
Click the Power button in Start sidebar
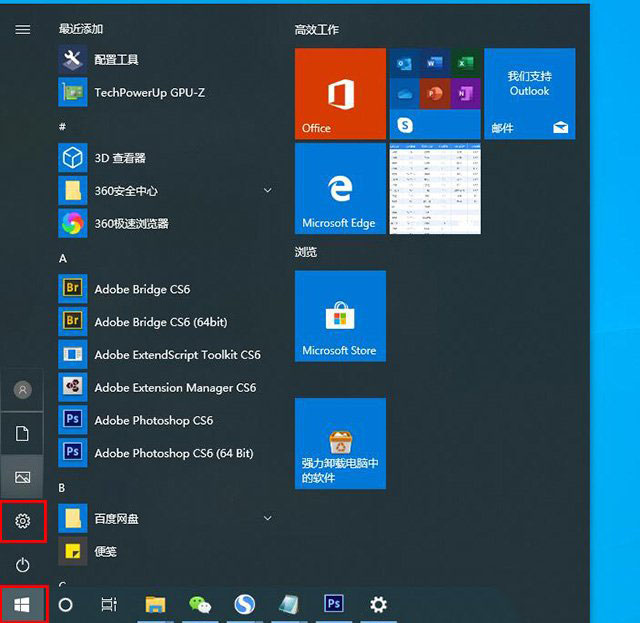click(22, 565)
